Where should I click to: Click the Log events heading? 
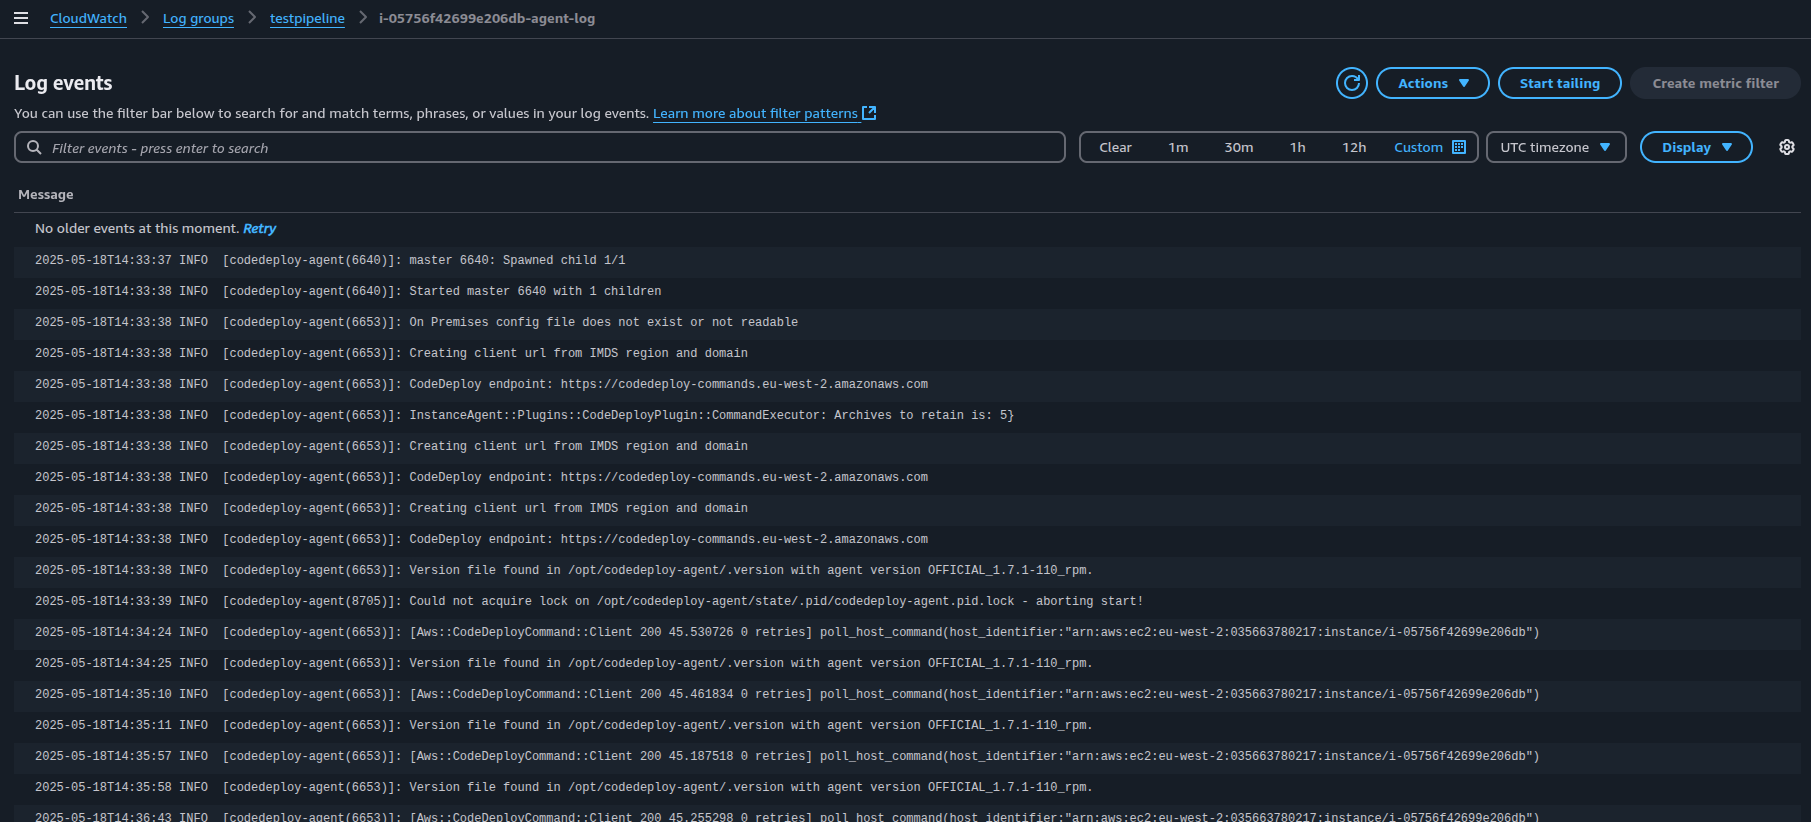coord(63,83)
